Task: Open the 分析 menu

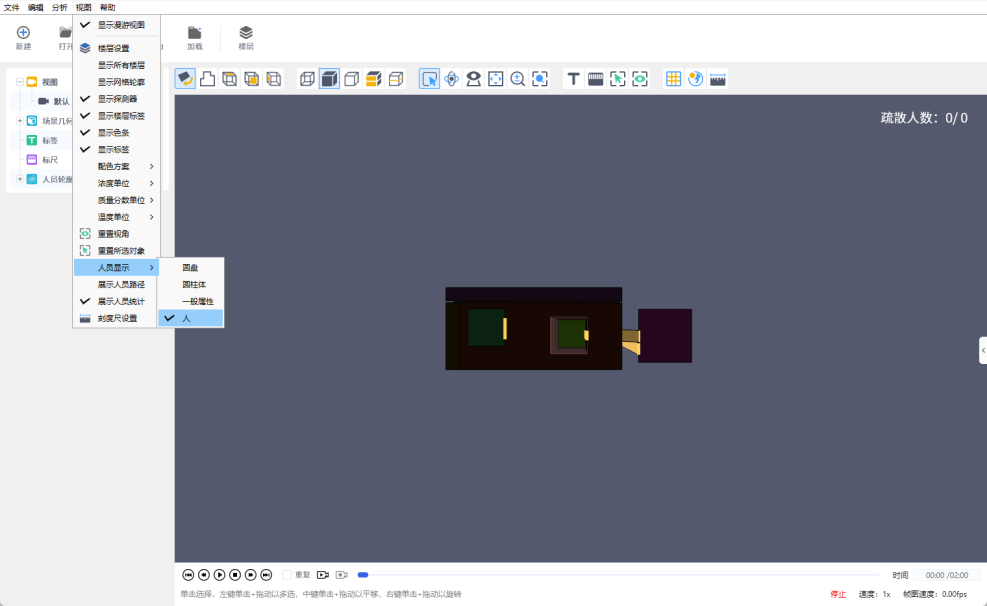Action: [59, 8]
